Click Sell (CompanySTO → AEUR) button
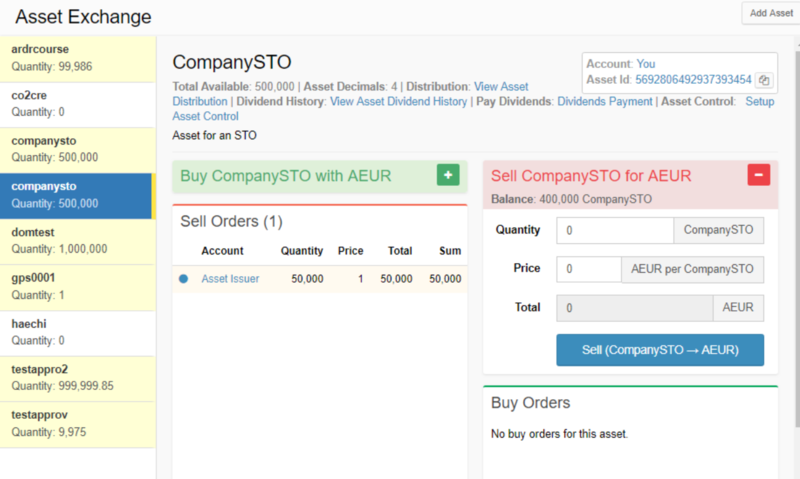 pos(660,350)
